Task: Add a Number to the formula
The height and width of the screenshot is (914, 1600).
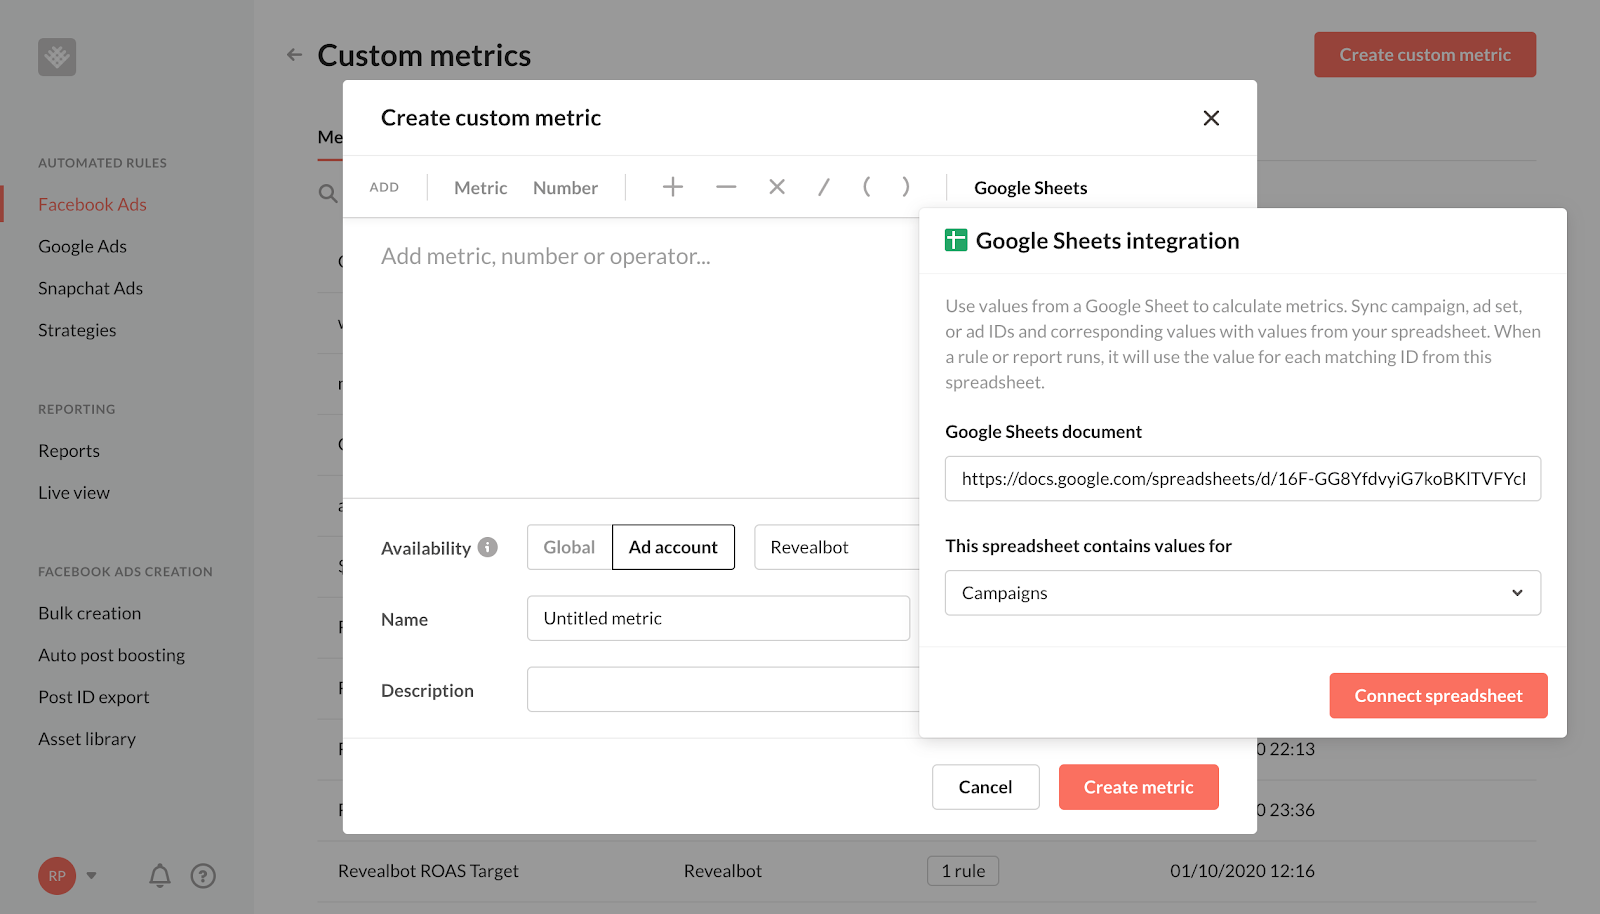Action: [565, 188]
